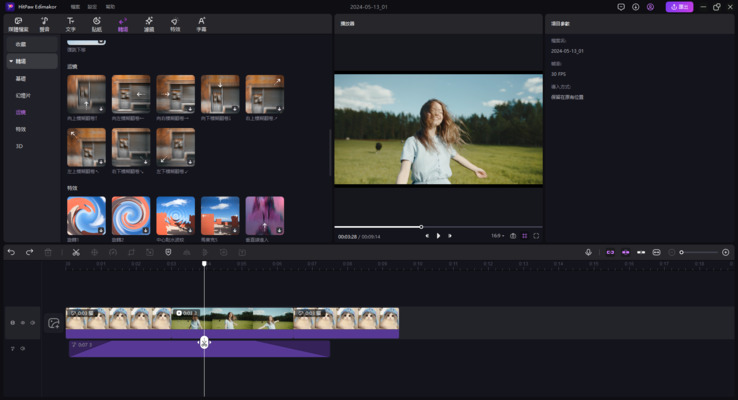Pick the water ripple effect transition
738x400 pixels.
(x=176, y=216)
